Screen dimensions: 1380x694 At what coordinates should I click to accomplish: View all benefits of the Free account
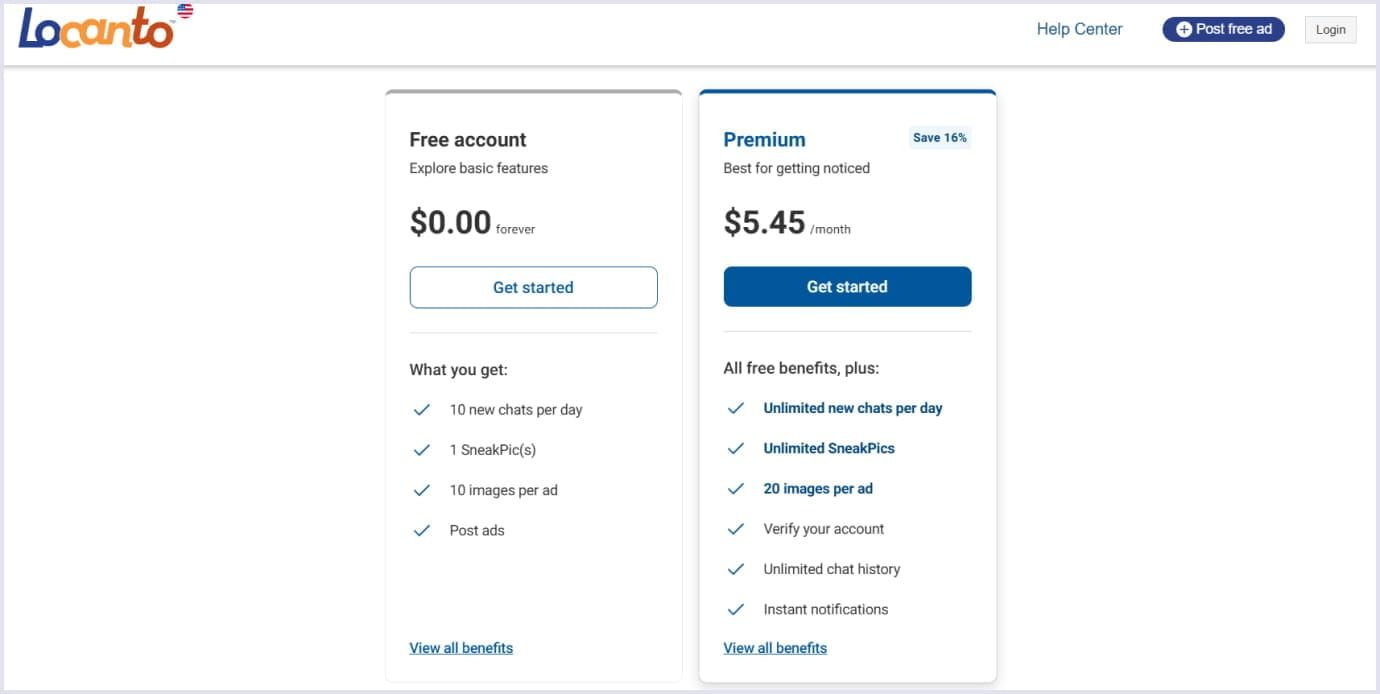pyautogui.click(x=461, y=647)
